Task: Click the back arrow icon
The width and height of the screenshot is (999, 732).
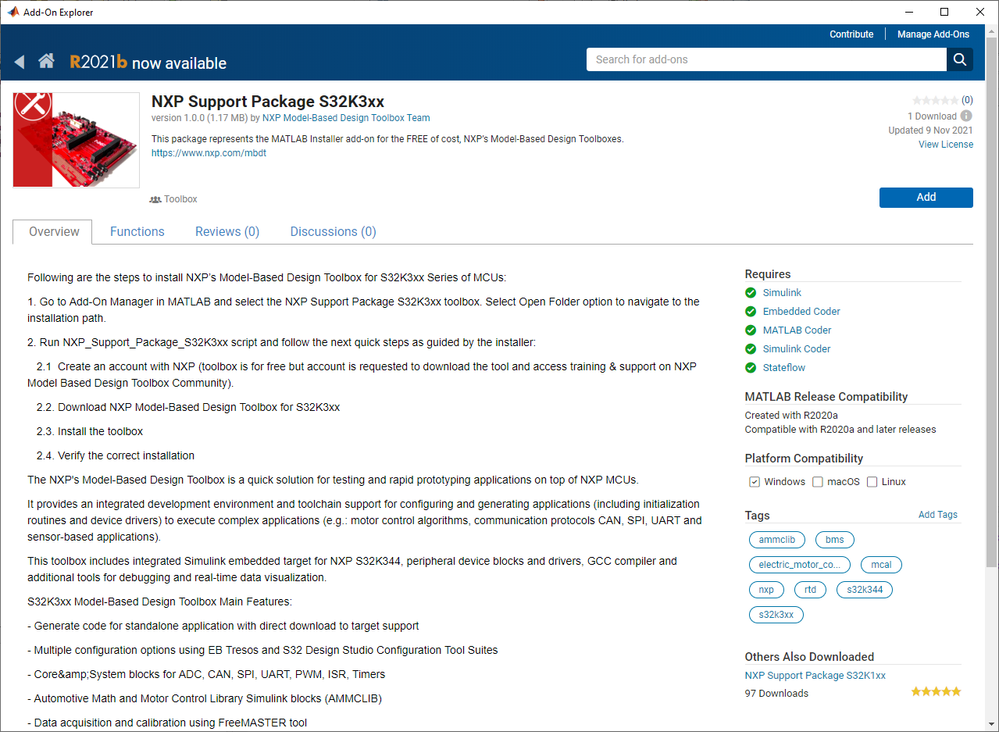Action: (20, 62)
